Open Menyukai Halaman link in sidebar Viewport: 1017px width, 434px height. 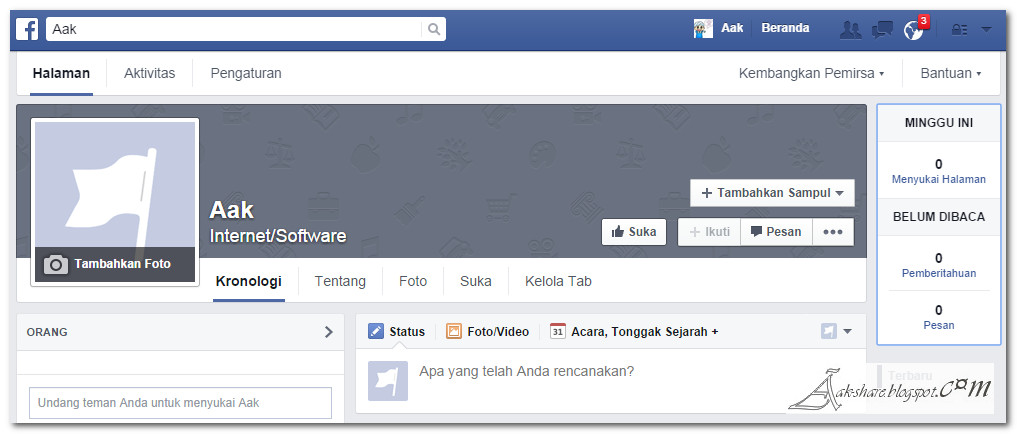click(x=939, y=179)
